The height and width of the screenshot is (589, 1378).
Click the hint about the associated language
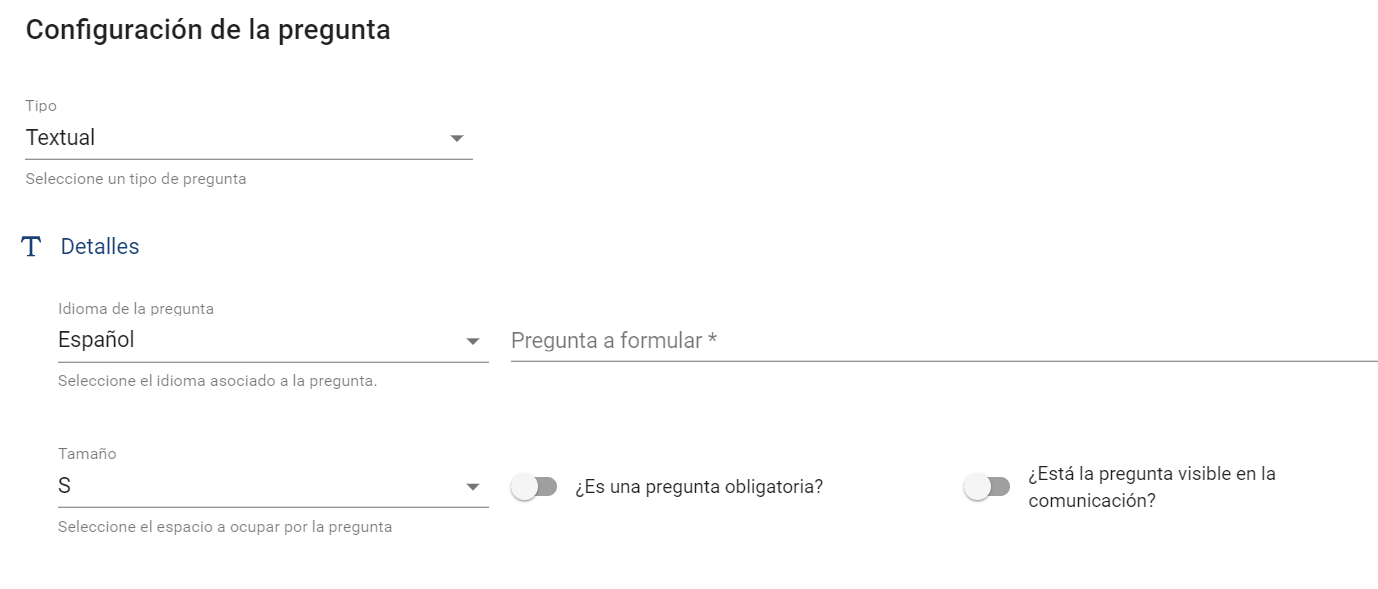click(x=217, y=381)
